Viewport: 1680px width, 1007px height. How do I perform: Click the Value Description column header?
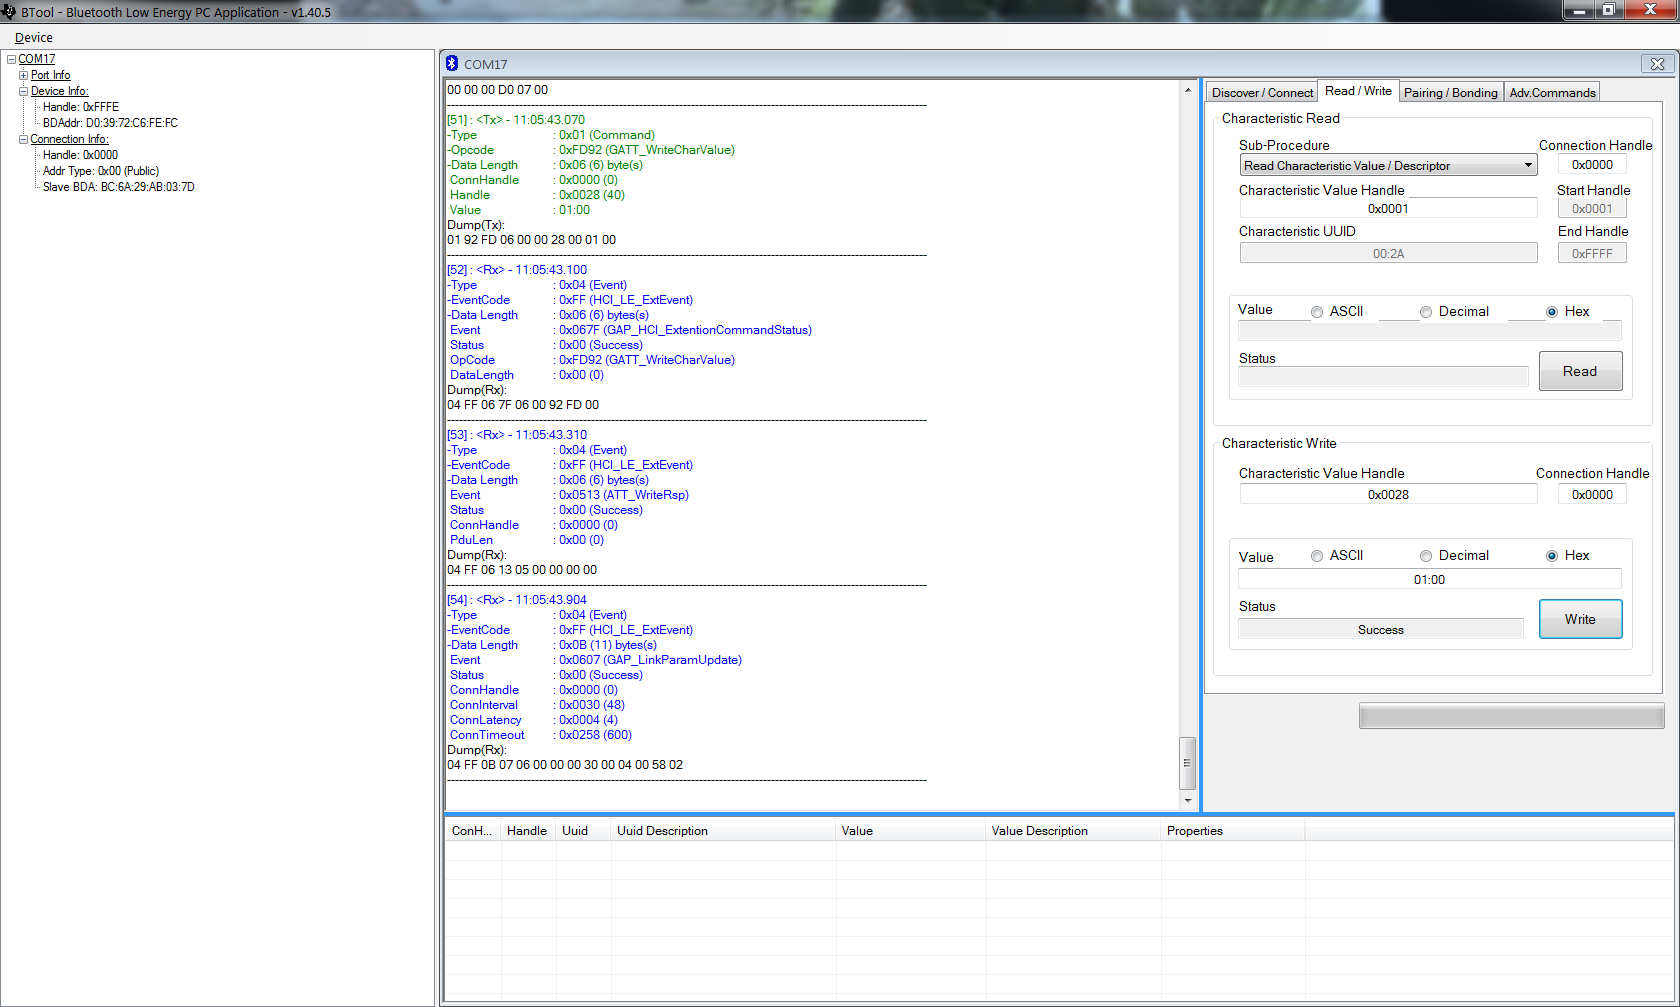pyautogui.click(x=1073, y=830)
